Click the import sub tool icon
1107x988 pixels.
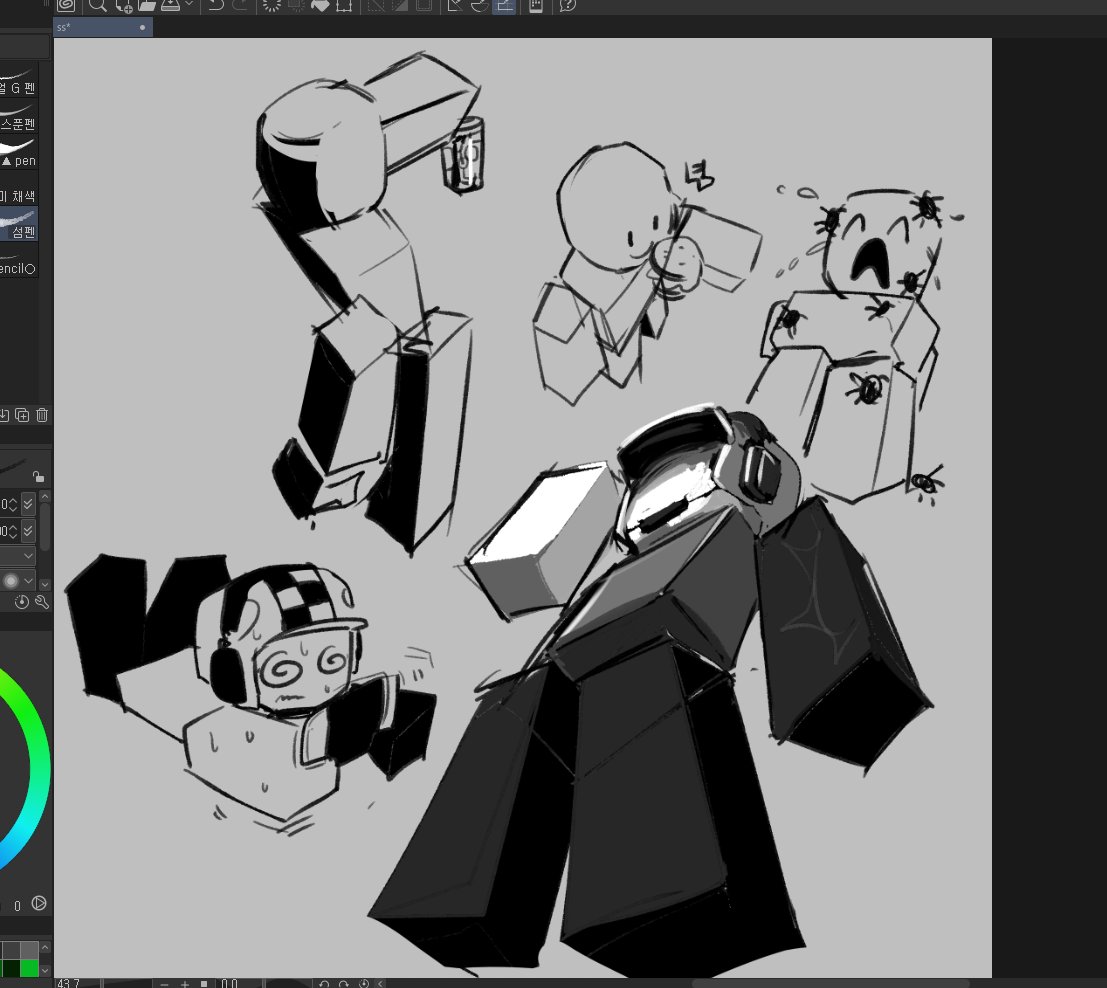[x=4, y=415]
